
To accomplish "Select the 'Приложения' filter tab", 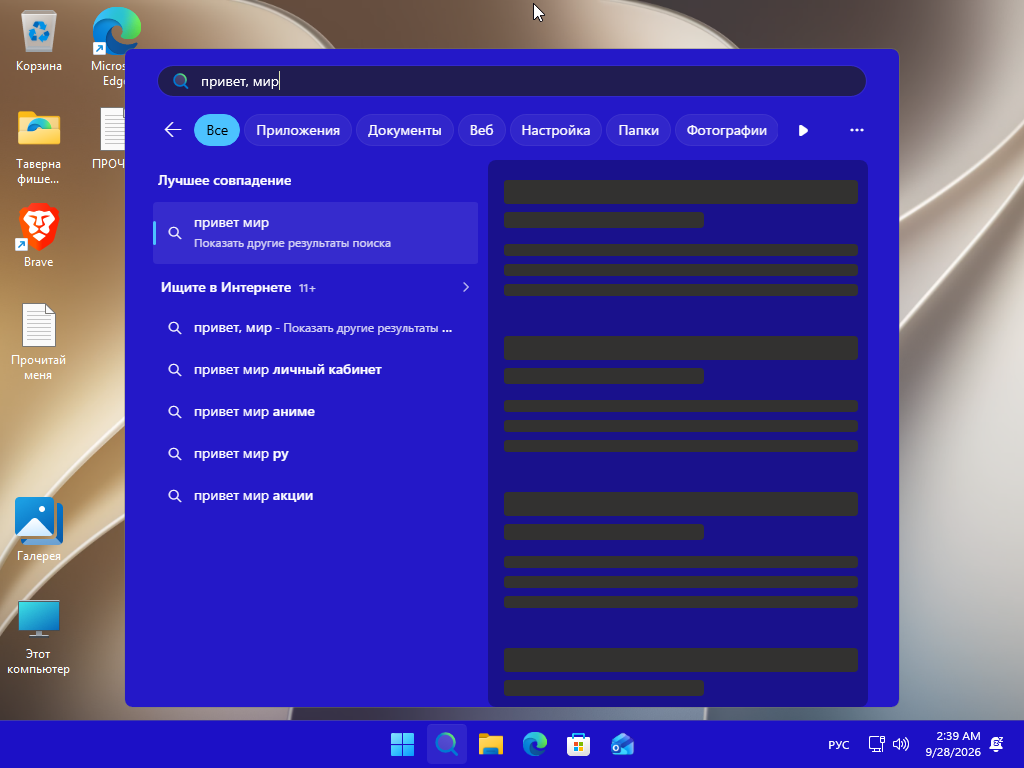I will tap(298, 130).
